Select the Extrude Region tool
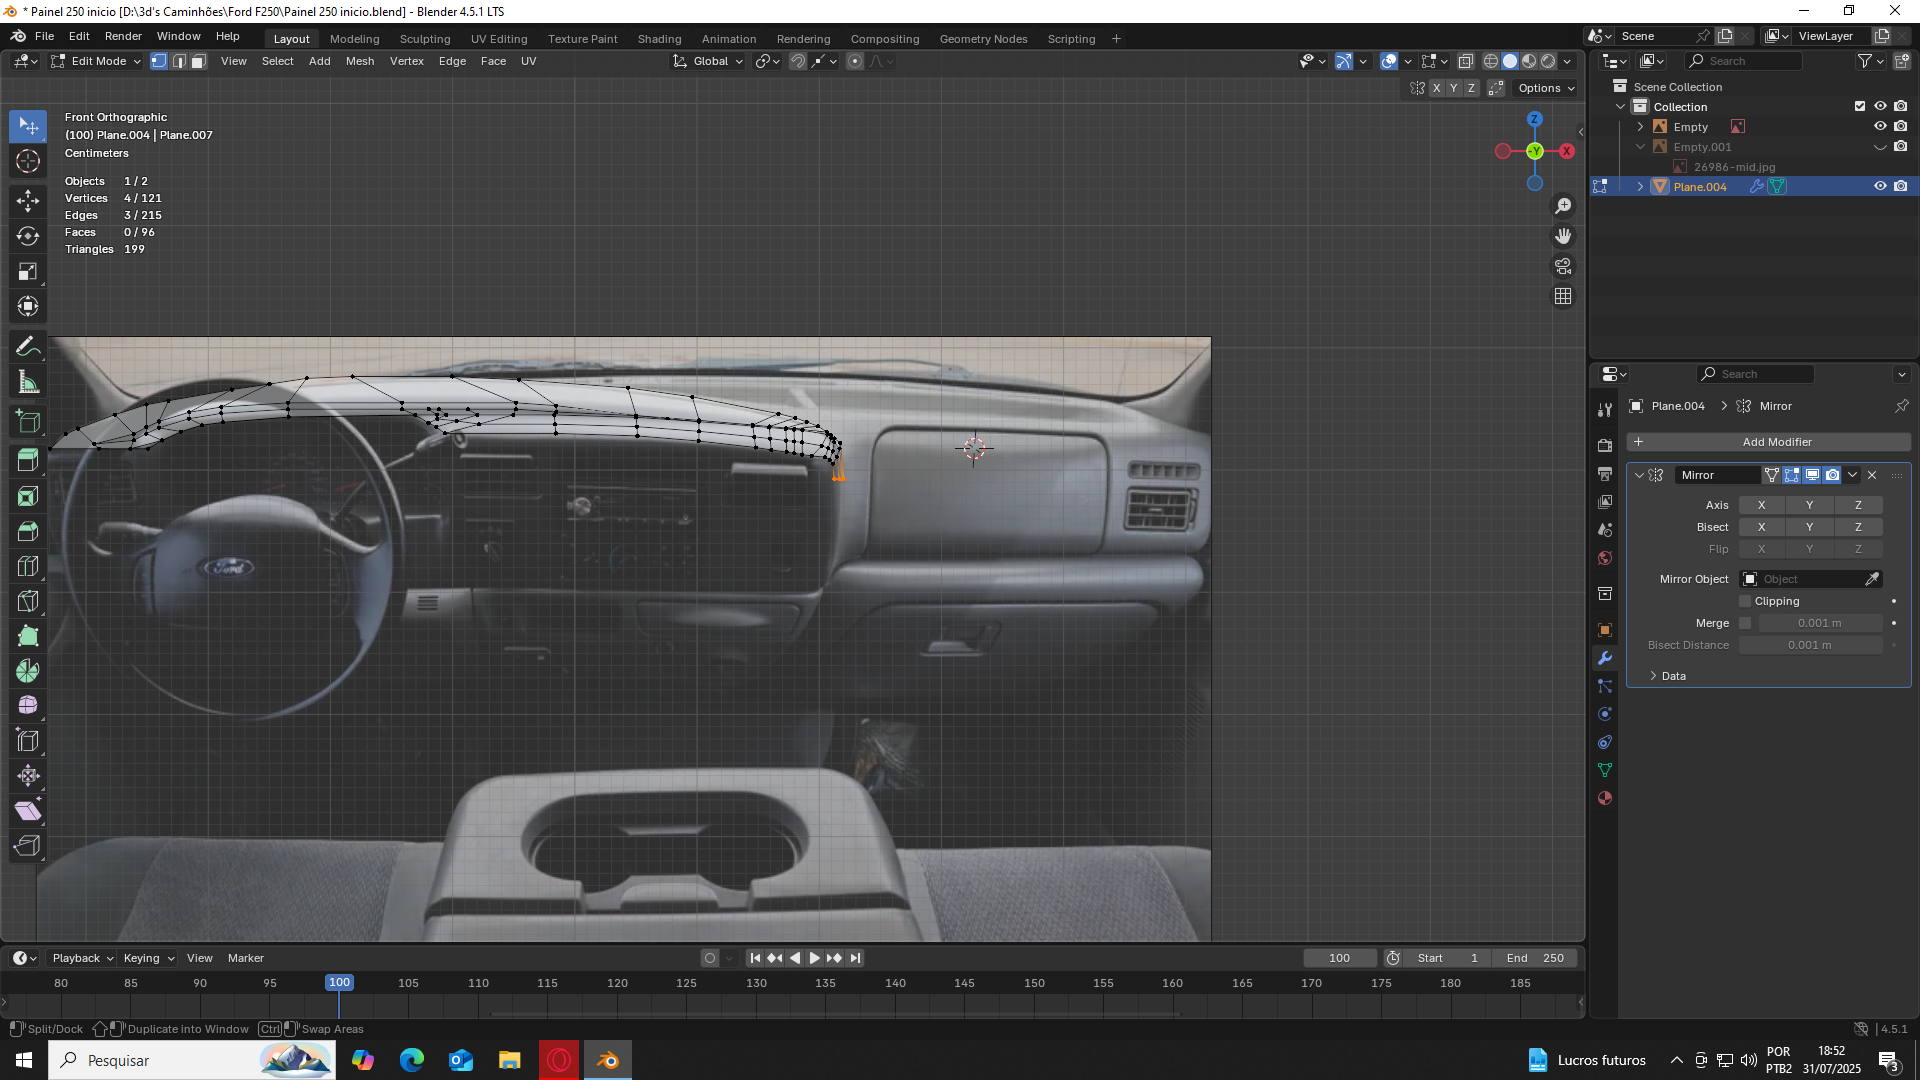 [x=28, y=460]
